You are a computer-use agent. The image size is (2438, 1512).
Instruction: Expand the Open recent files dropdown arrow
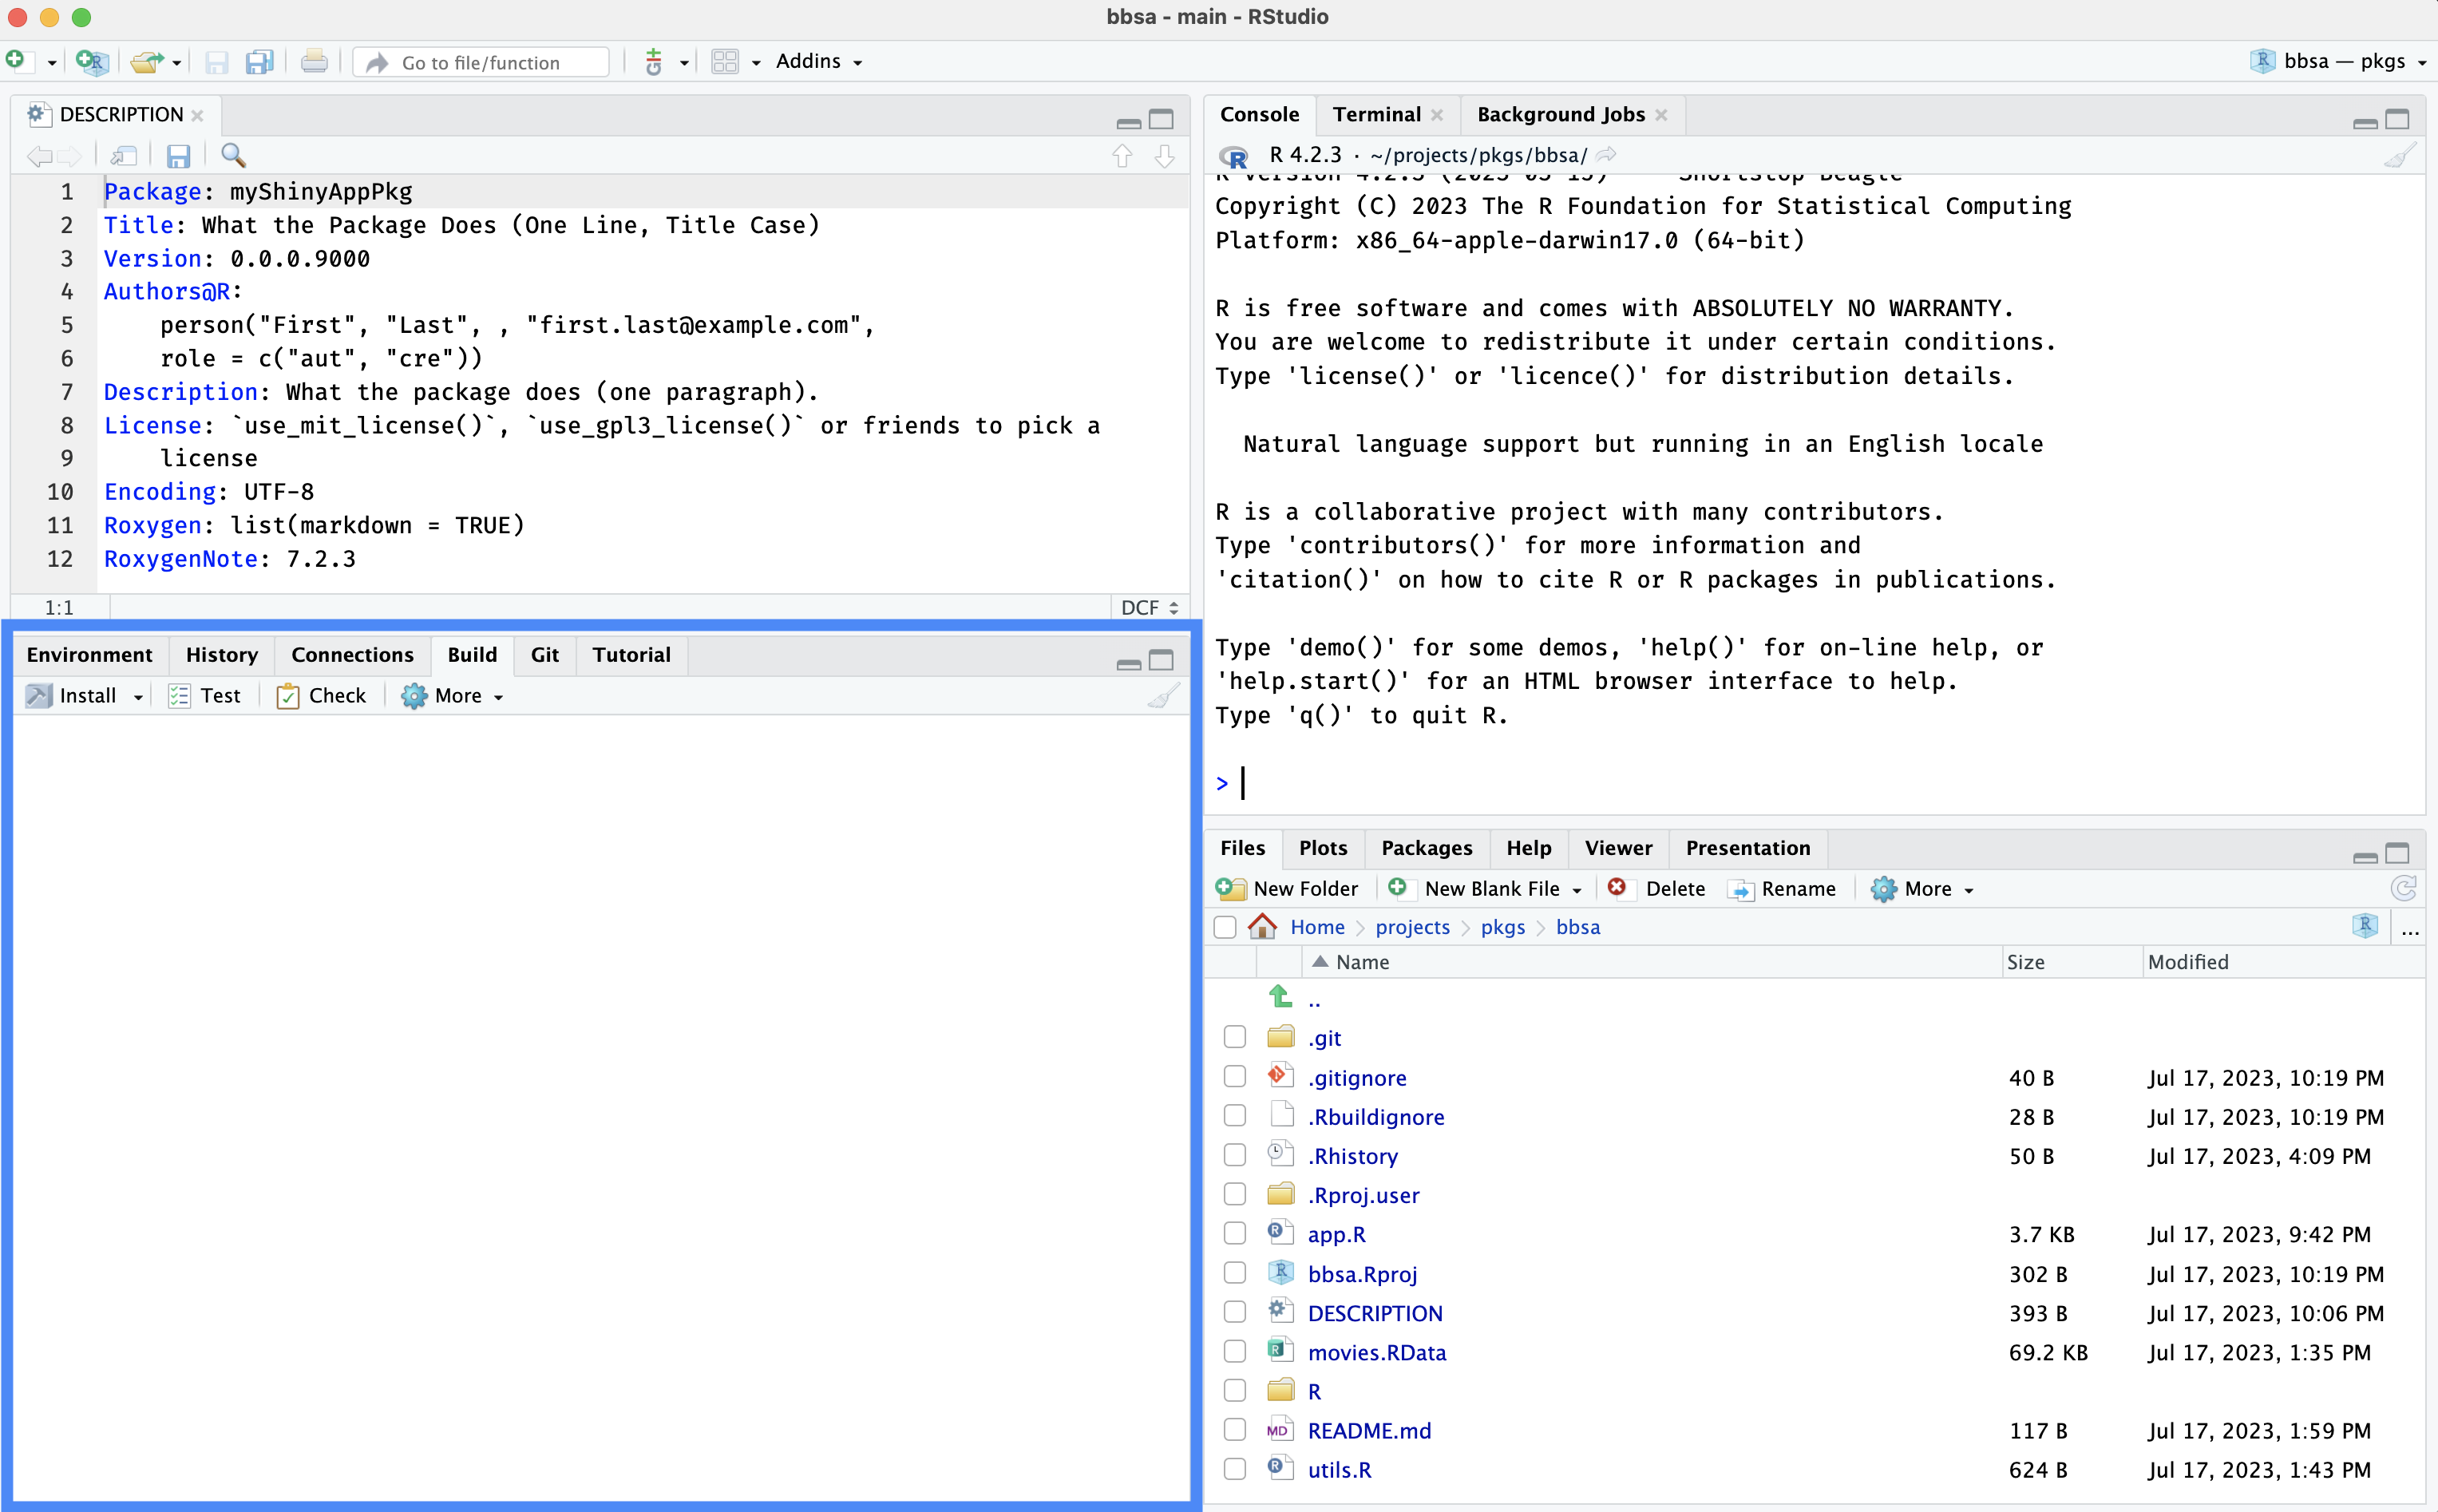(176, 63)
